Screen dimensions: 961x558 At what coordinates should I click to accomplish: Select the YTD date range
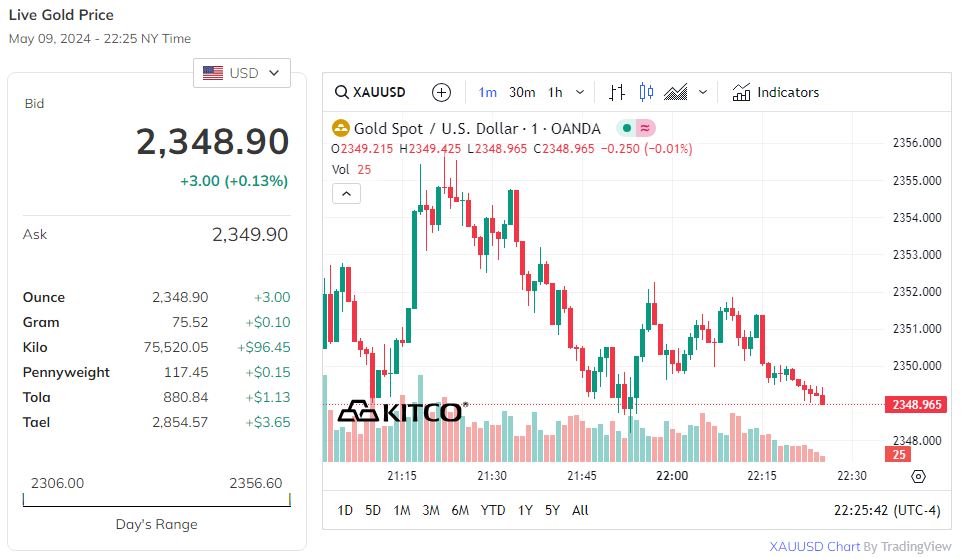coord(493,510)
